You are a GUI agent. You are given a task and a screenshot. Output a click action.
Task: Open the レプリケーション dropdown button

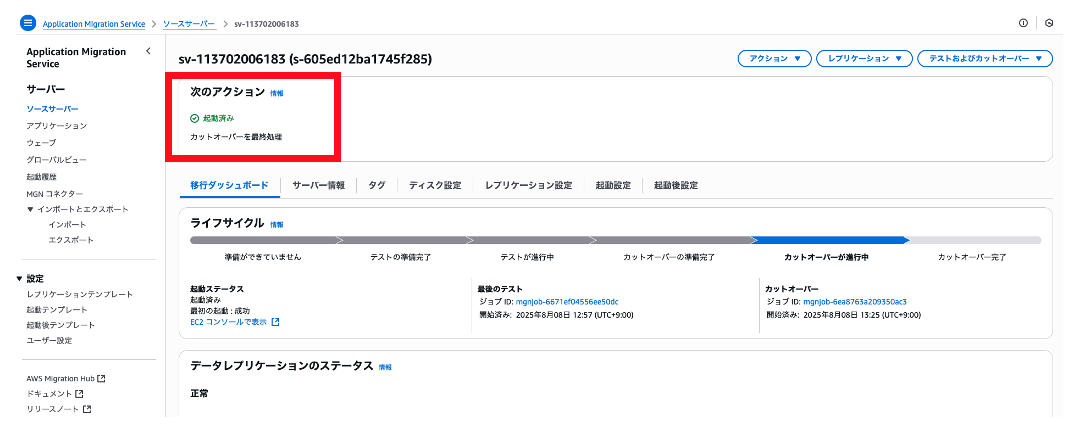tap(865, 59)
